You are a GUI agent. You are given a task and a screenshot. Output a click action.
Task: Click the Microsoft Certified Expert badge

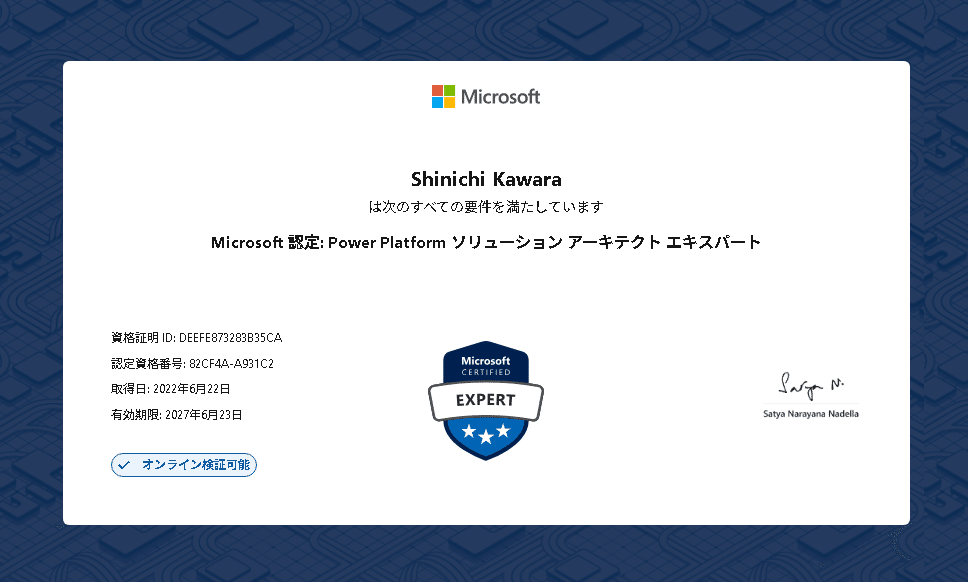pos(486,400)
